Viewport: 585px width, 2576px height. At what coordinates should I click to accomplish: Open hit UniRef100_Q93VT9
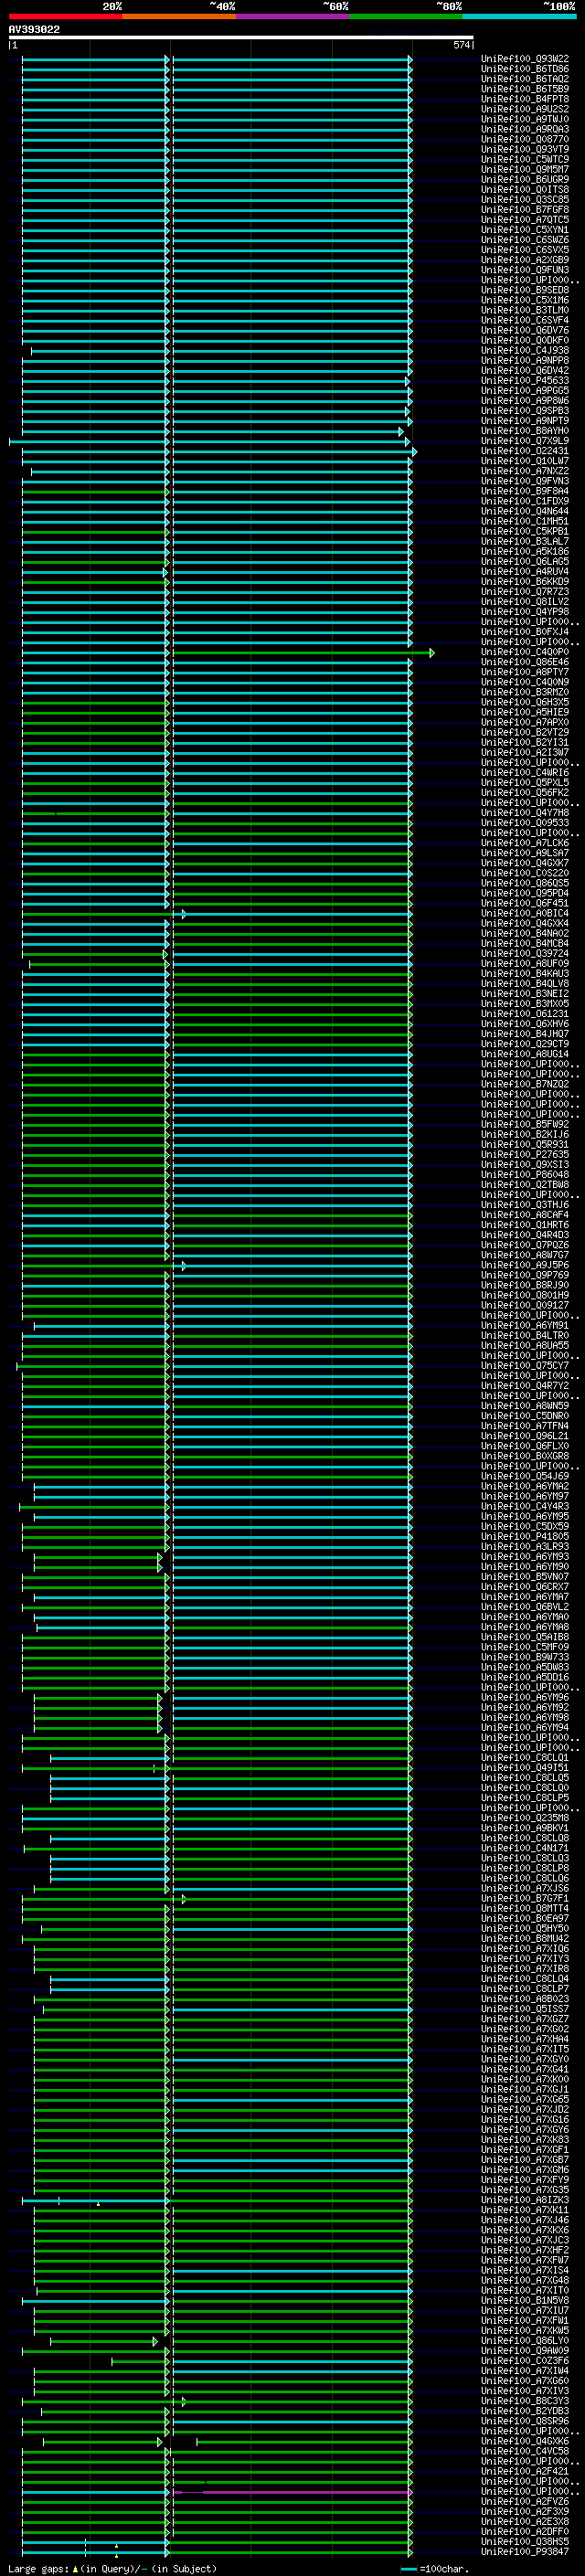coord(525,149)
